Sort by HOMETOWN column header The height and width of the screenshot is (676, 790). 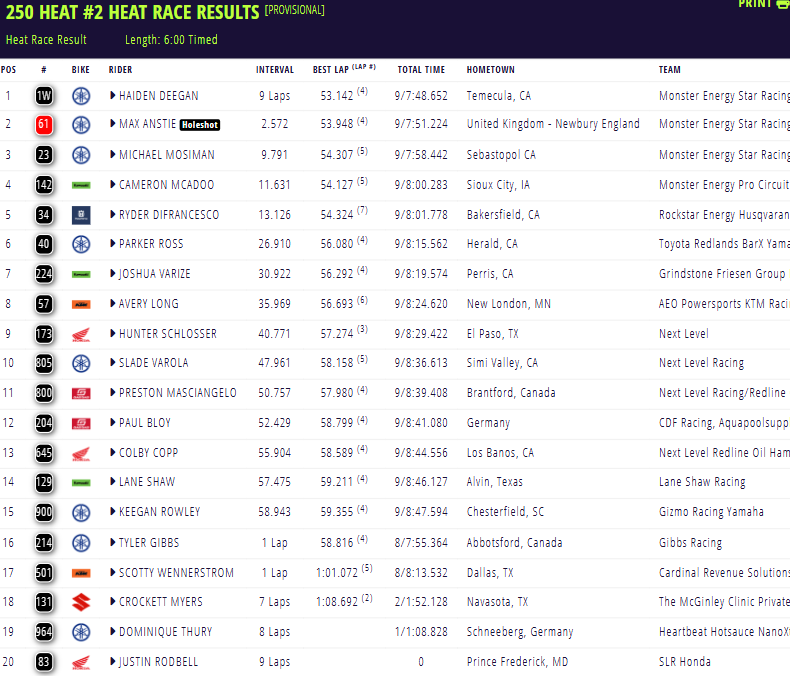(x=491, y=70)
